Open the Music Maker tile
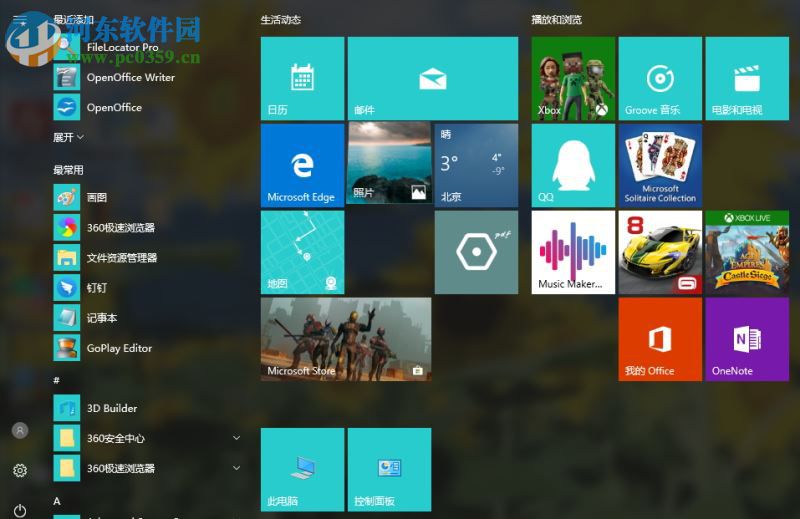 point(573,253)
